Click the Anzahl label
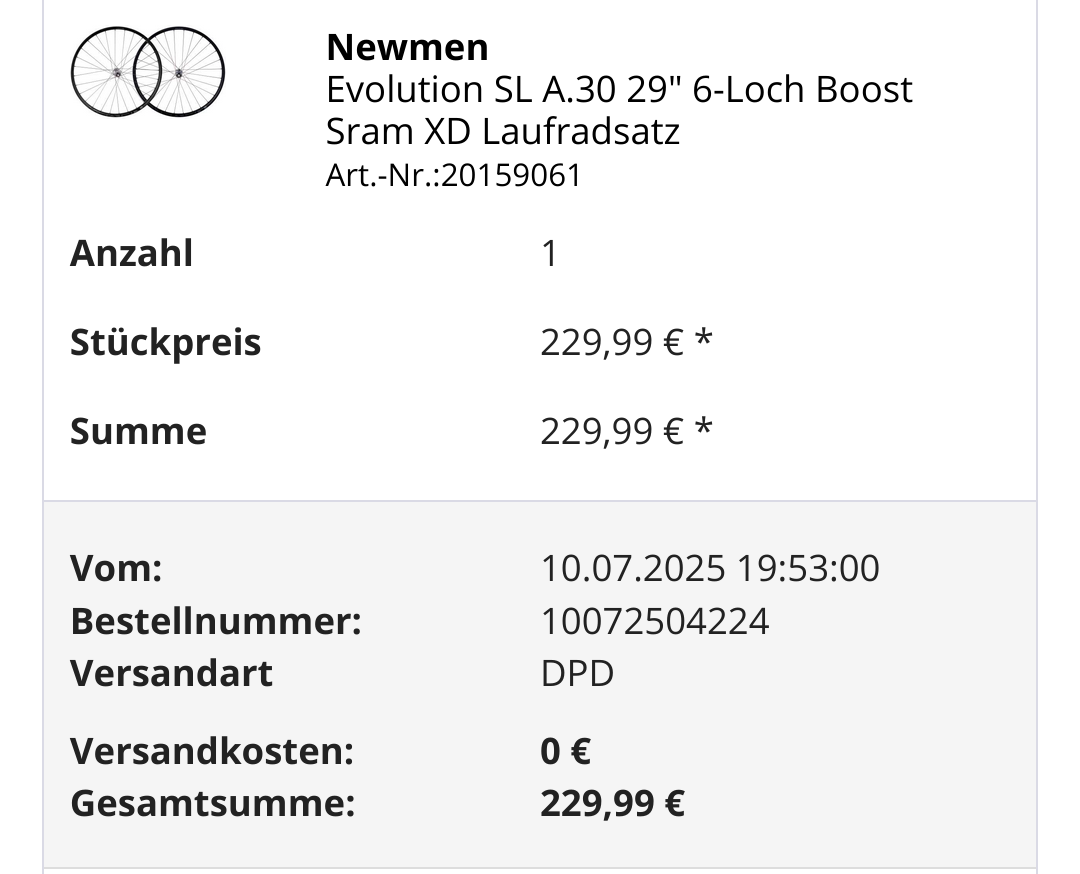Image resolution: width=1080 pixels, height=874 pixels. point(131,254)
